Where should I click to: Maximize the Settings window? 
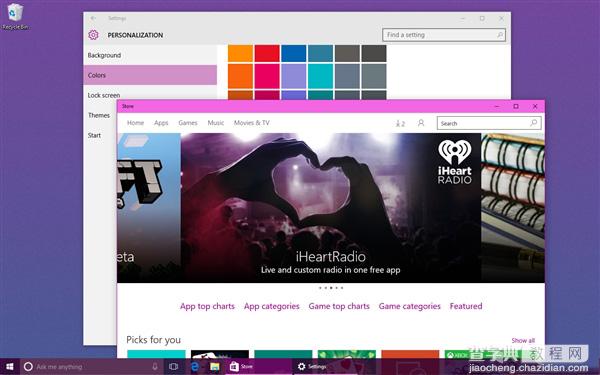click(x=482, y=18)
